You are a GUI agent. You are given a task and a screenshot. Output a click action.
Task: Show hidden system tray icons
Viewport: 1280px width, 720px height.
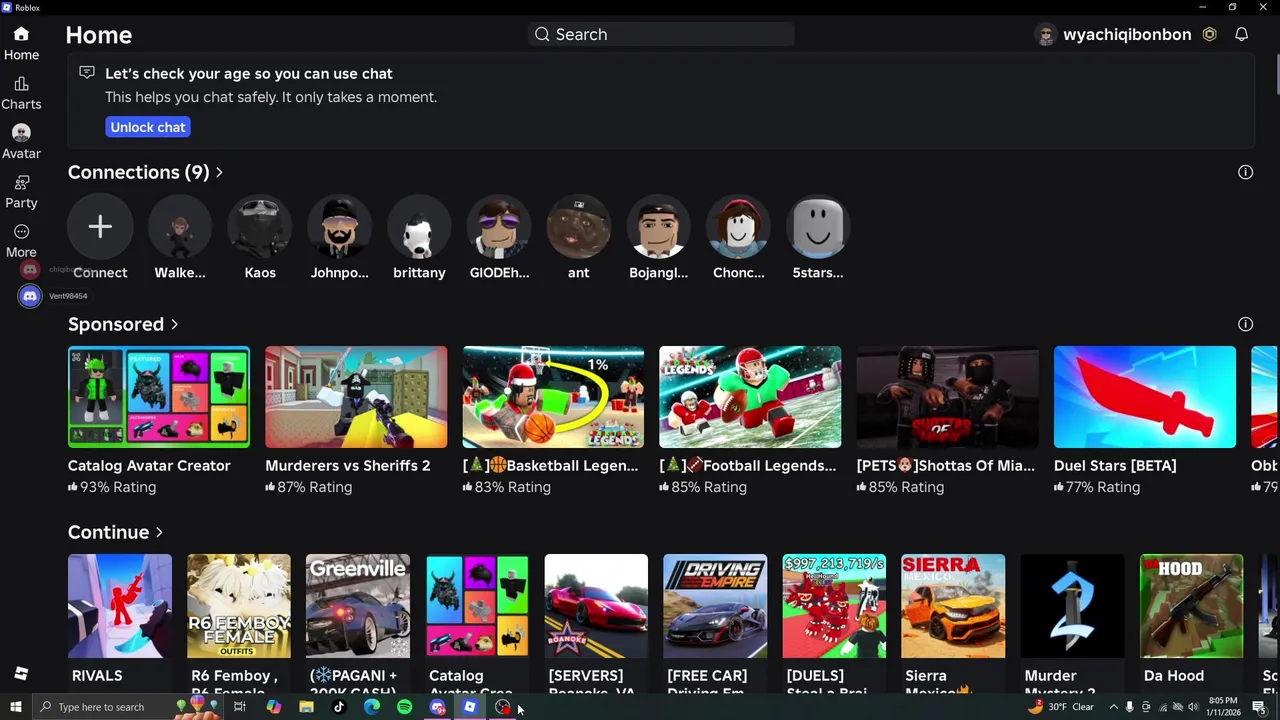(1113, 707)
